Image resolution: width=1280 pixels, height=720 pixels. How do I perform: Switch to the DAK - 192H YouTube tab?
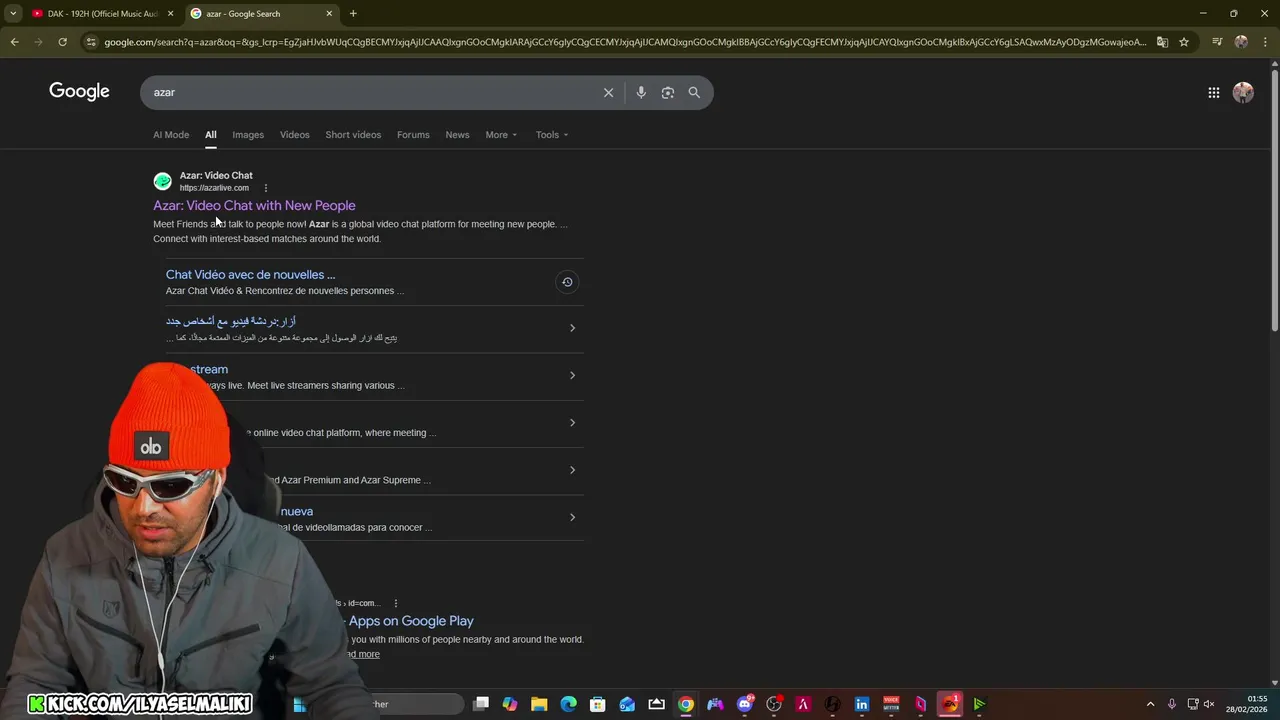102,13
